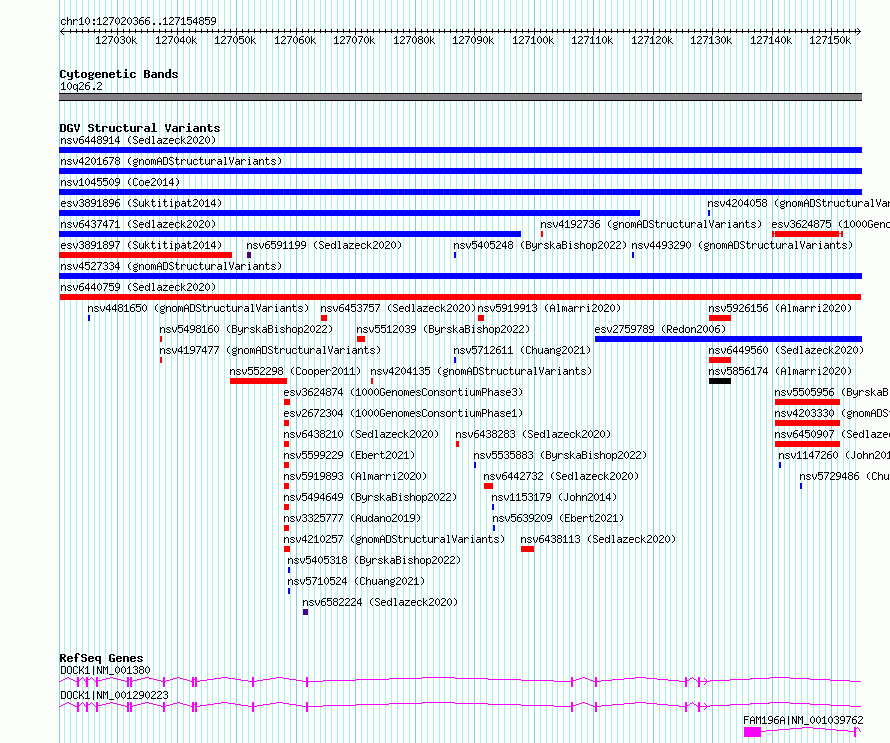Select the nsv4192736 gnomAD variant label
890x743 pixels.
(651, 224)
